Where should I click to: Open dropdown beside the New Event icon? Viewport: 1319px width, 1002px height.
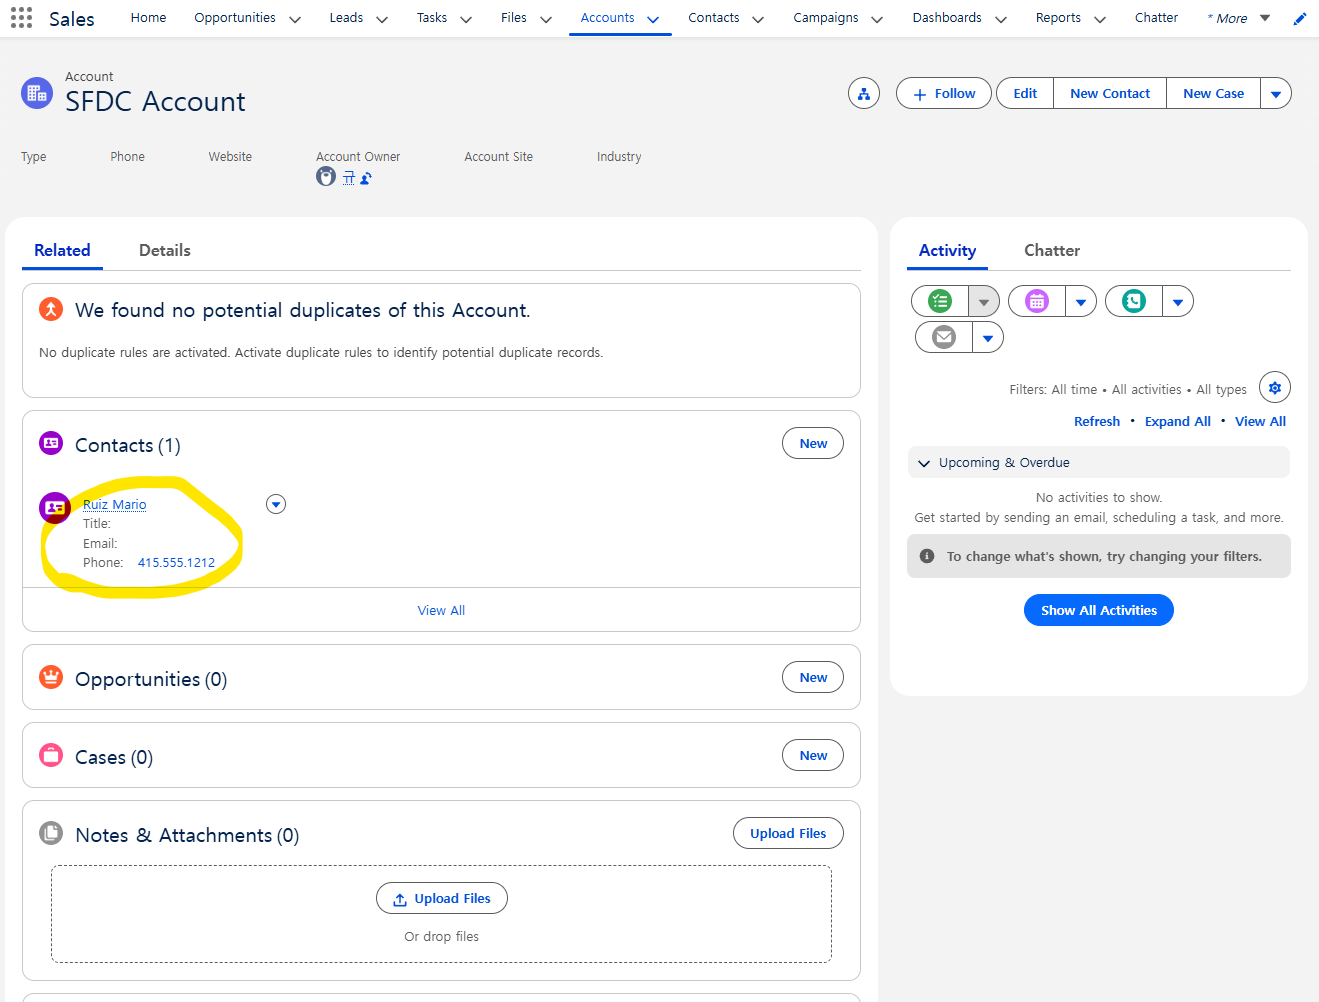[1080, 301]
